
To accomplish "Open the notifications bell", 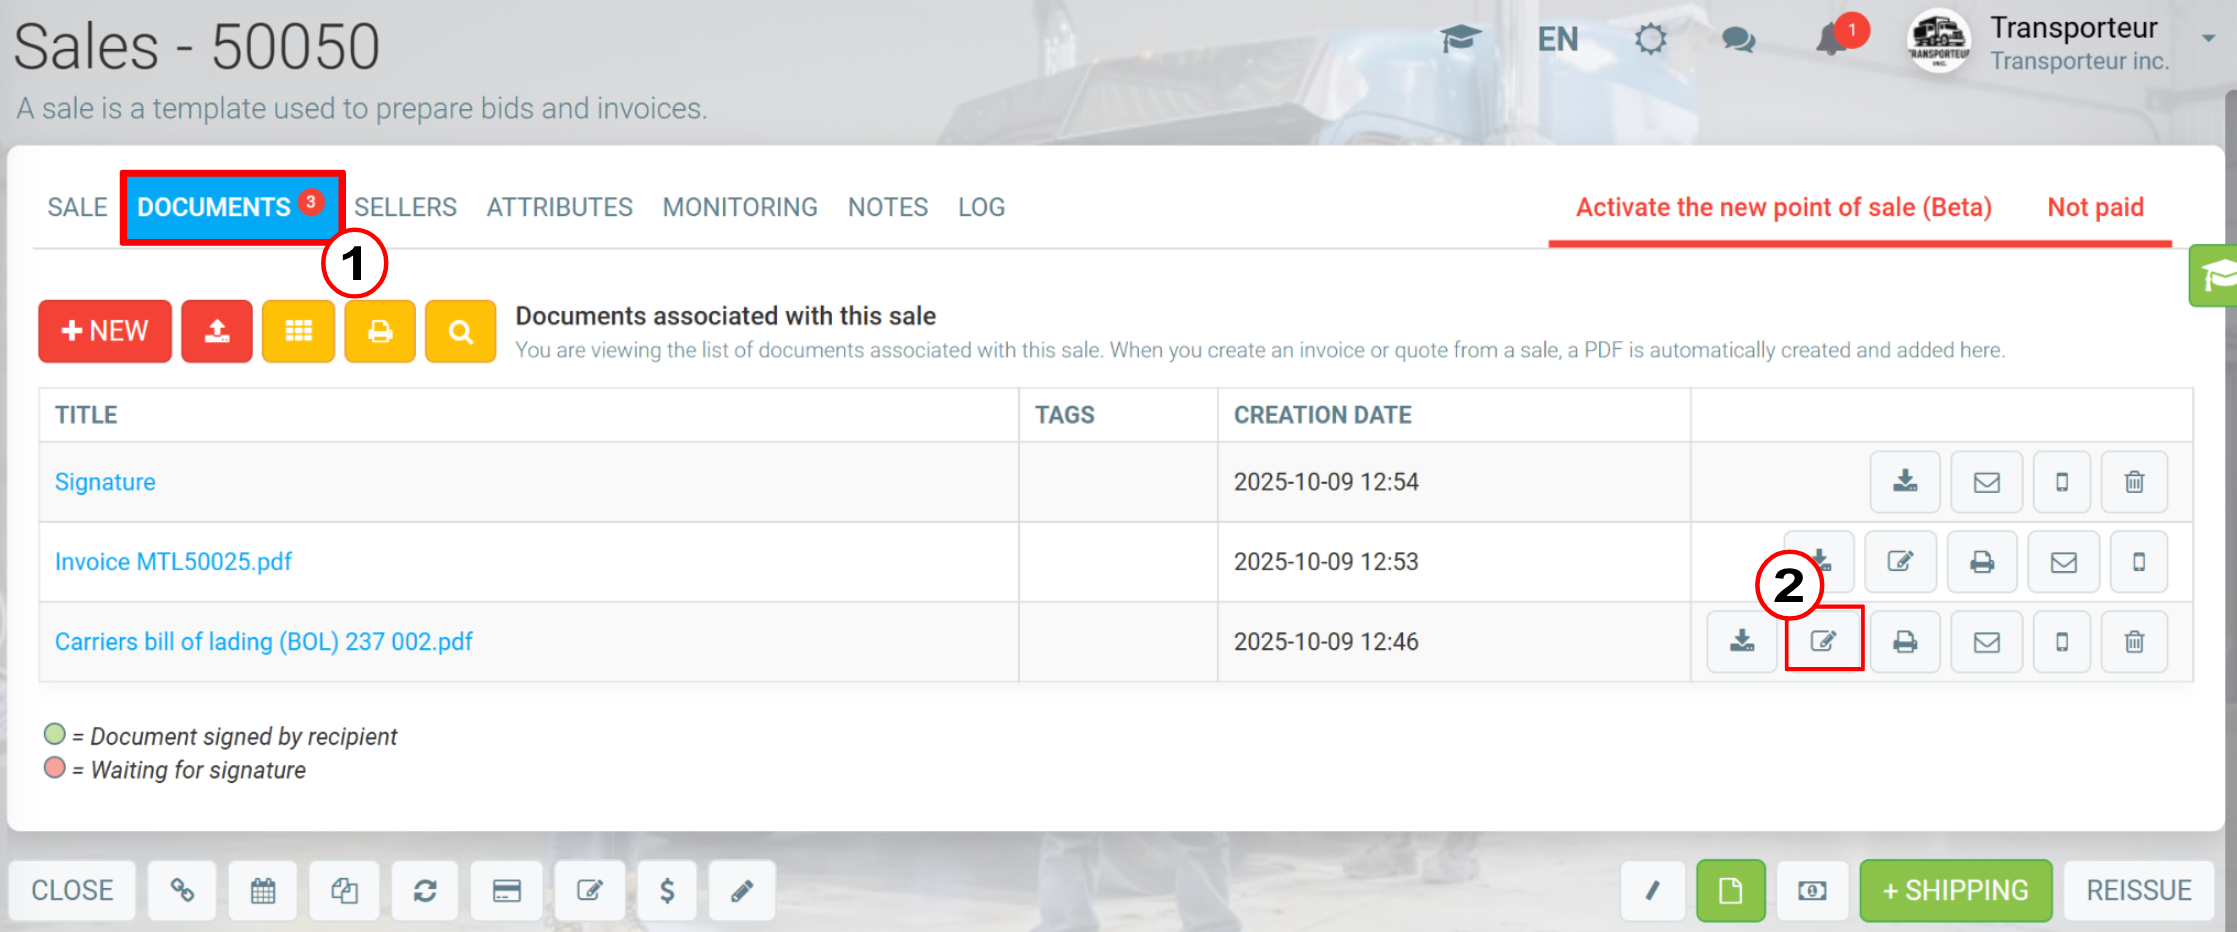I will point(1832,40).
